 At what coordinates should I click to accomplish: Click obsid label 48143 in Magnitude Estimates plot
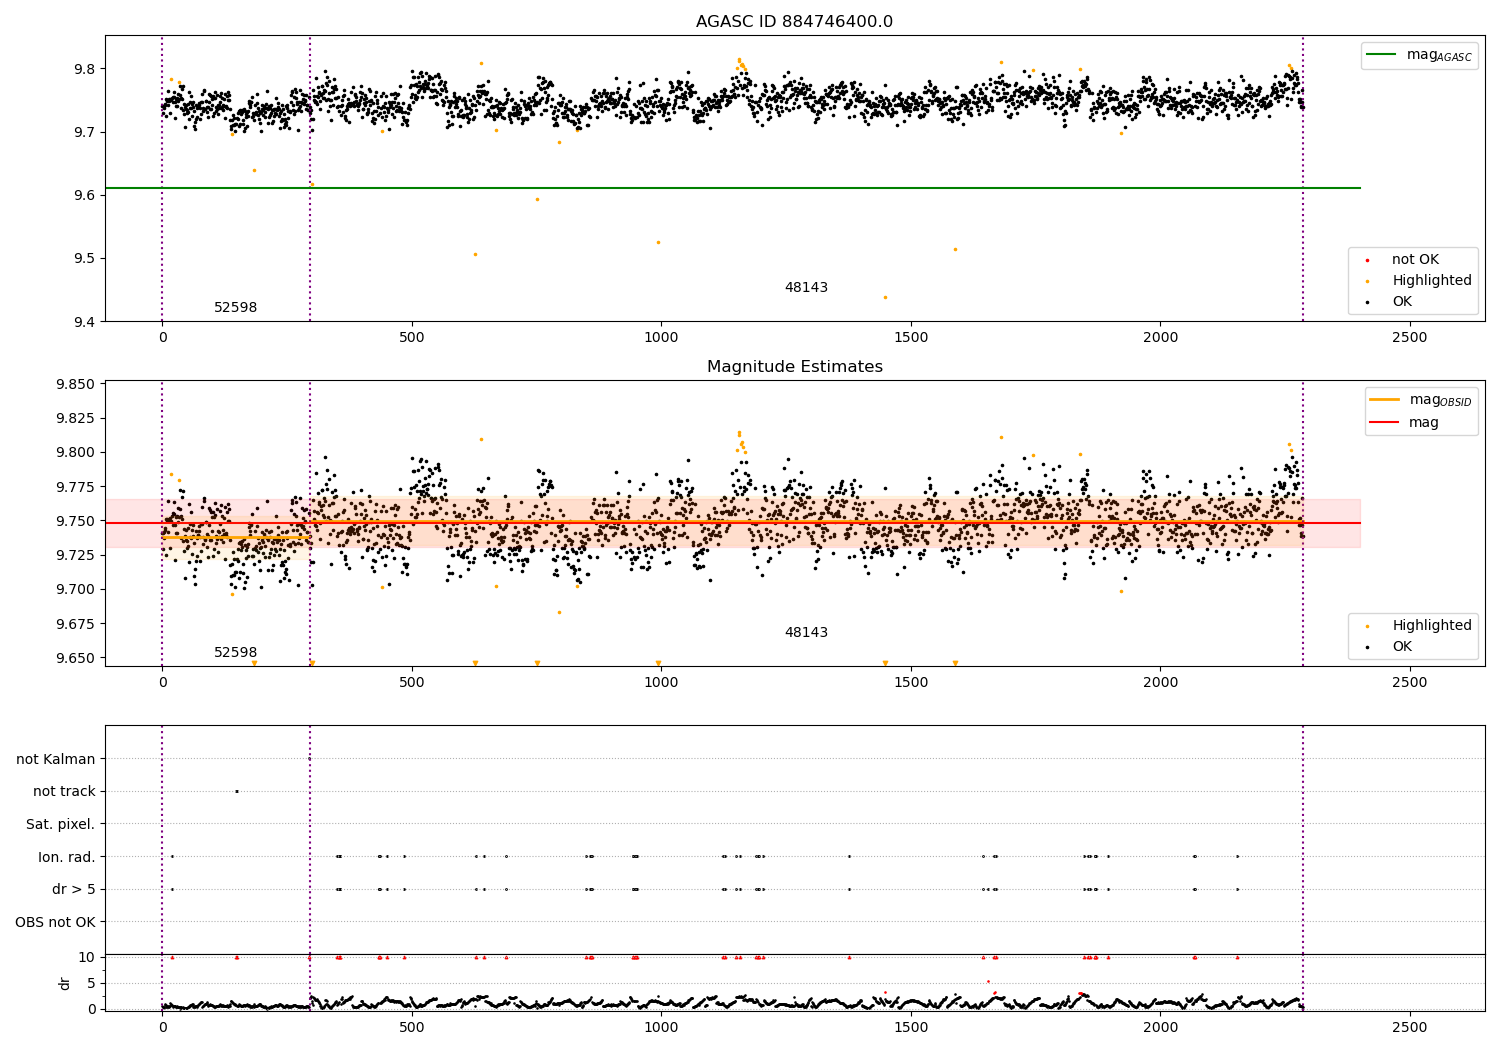[806, 633]
